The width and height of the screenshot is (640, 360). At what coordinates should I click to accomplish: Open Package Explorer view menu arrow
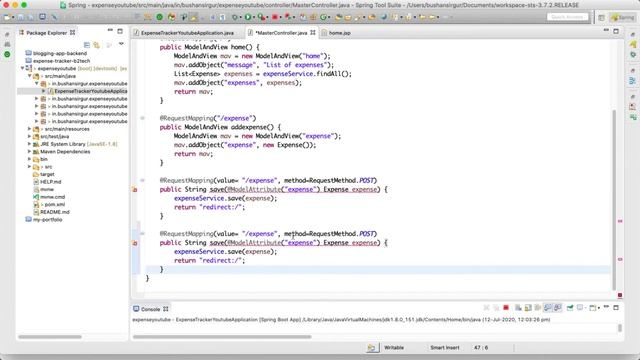pos(121,44)
